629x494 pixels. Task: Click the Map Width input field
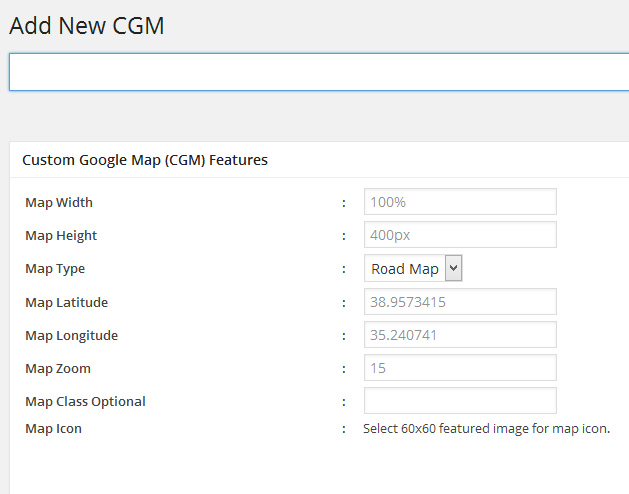460,202
